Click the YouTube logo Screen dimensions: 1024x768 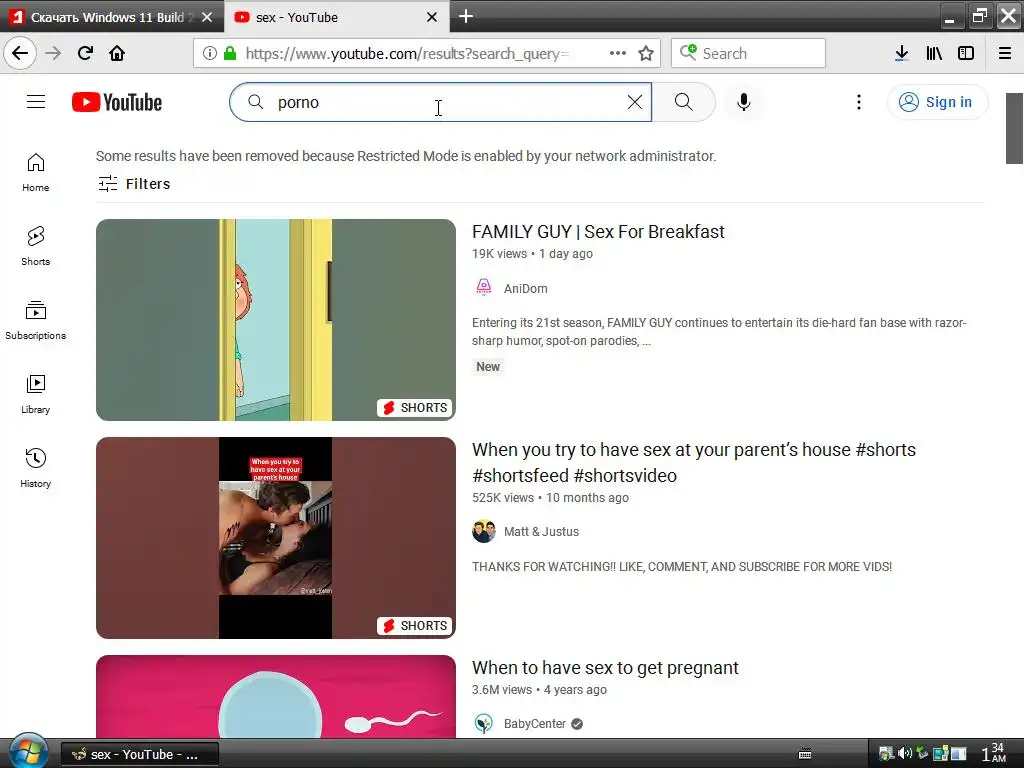click(117, 103)
